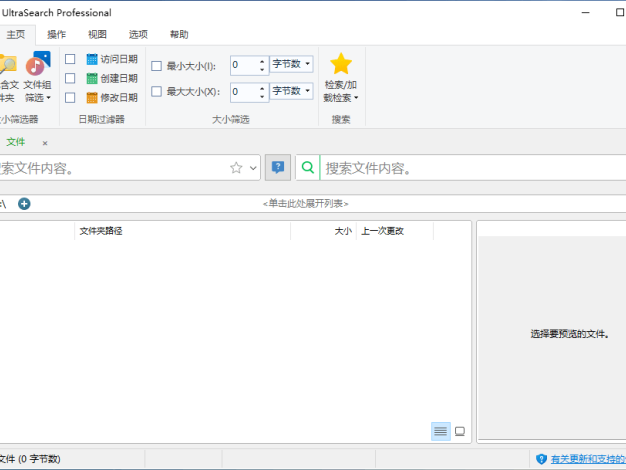Focus the left file content search field
Image resolution: width=626 pixels, height=470 pixels.
click(x=114, y=168)
